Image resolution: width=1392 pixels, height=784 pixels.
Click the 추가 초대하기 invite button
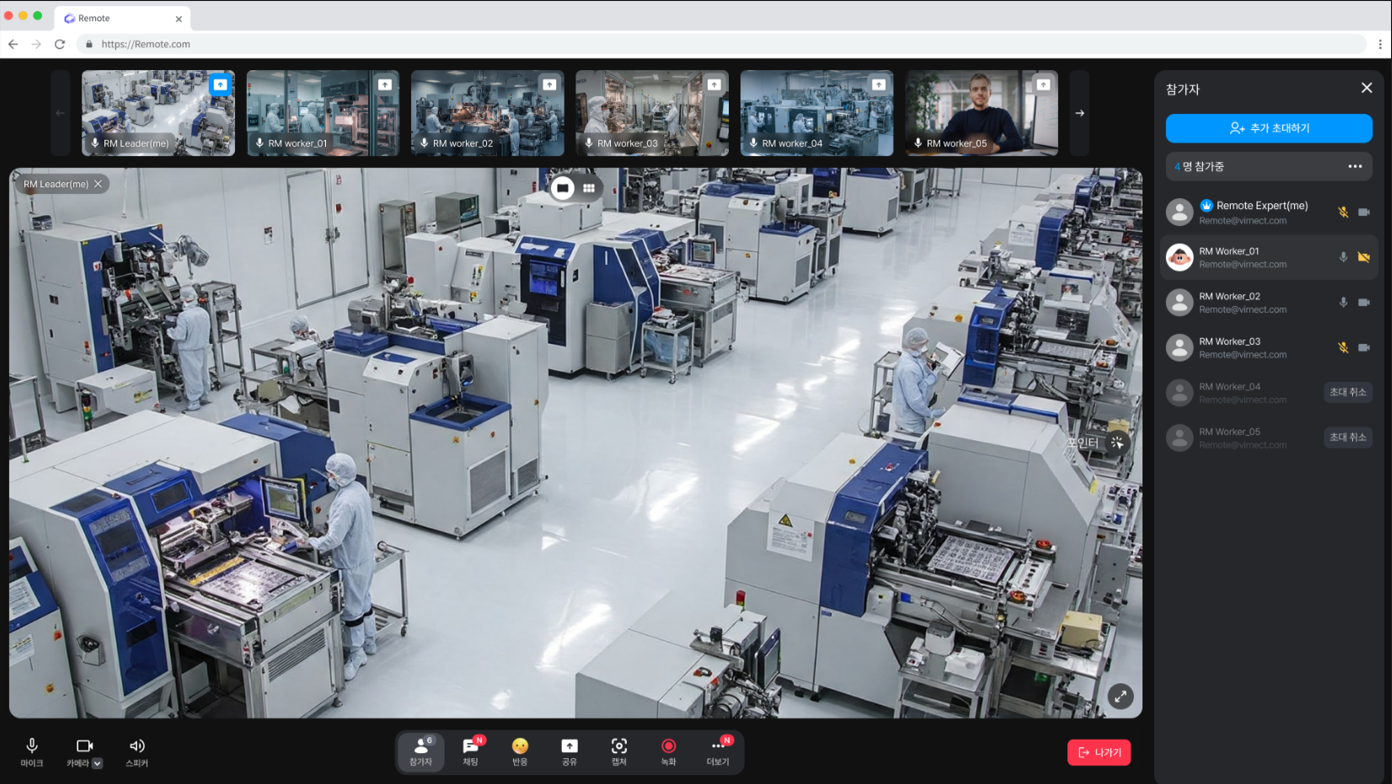1268,128
